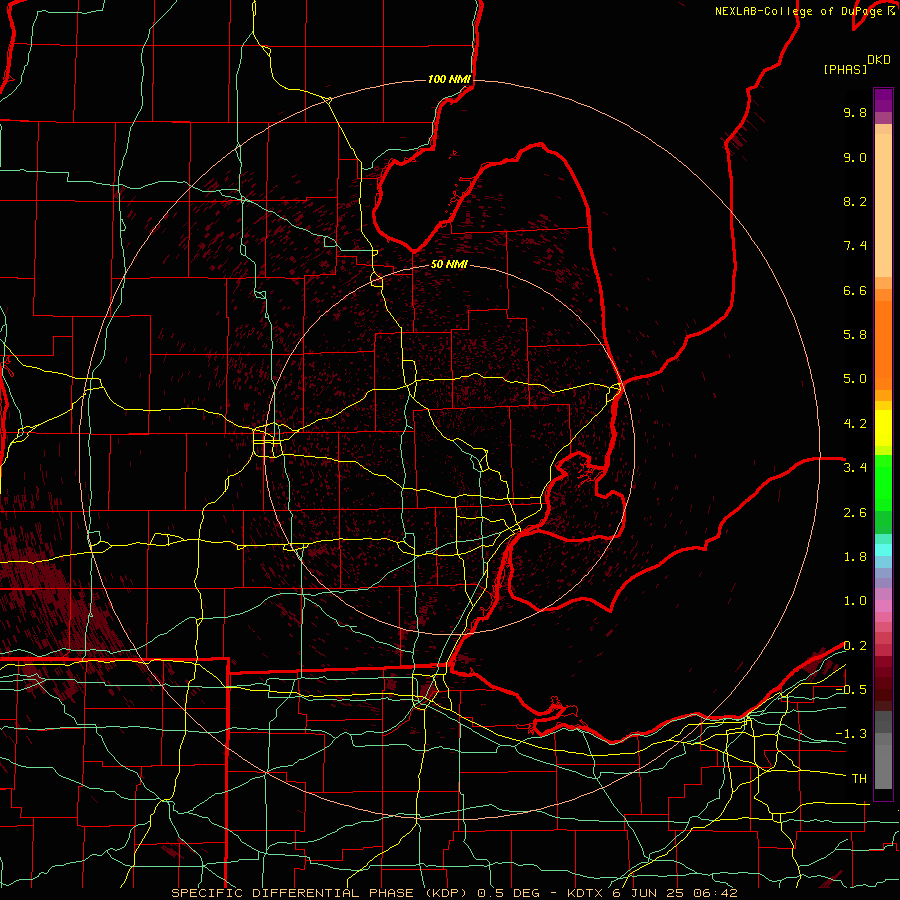Pick the cyan segment of the color bar

click(883, 550)
